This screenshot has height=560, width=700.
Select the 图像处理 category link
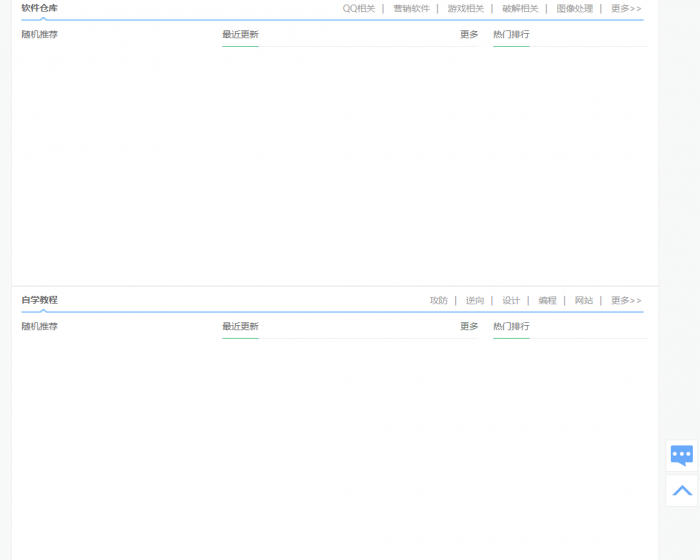pos(574,9)
